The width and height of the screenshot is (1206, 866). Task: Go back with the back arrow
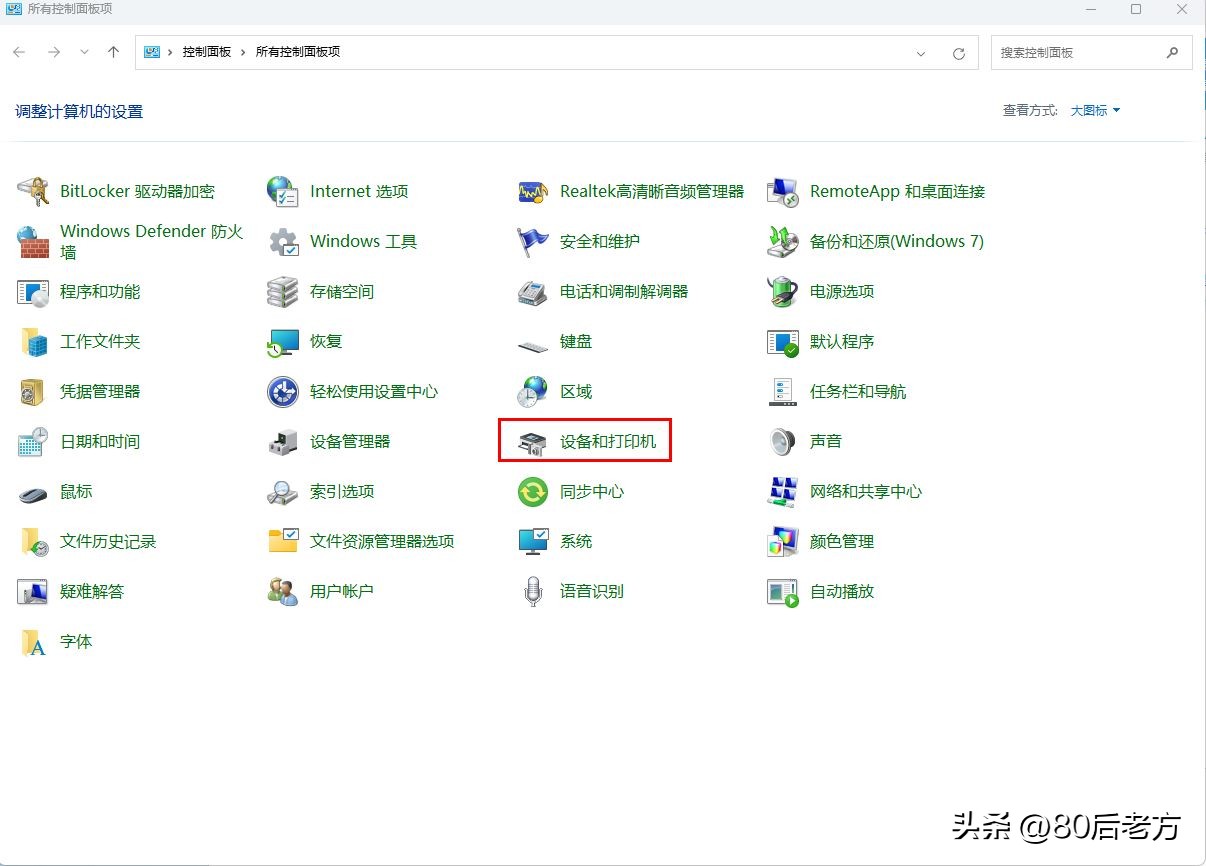coord(19,52)
